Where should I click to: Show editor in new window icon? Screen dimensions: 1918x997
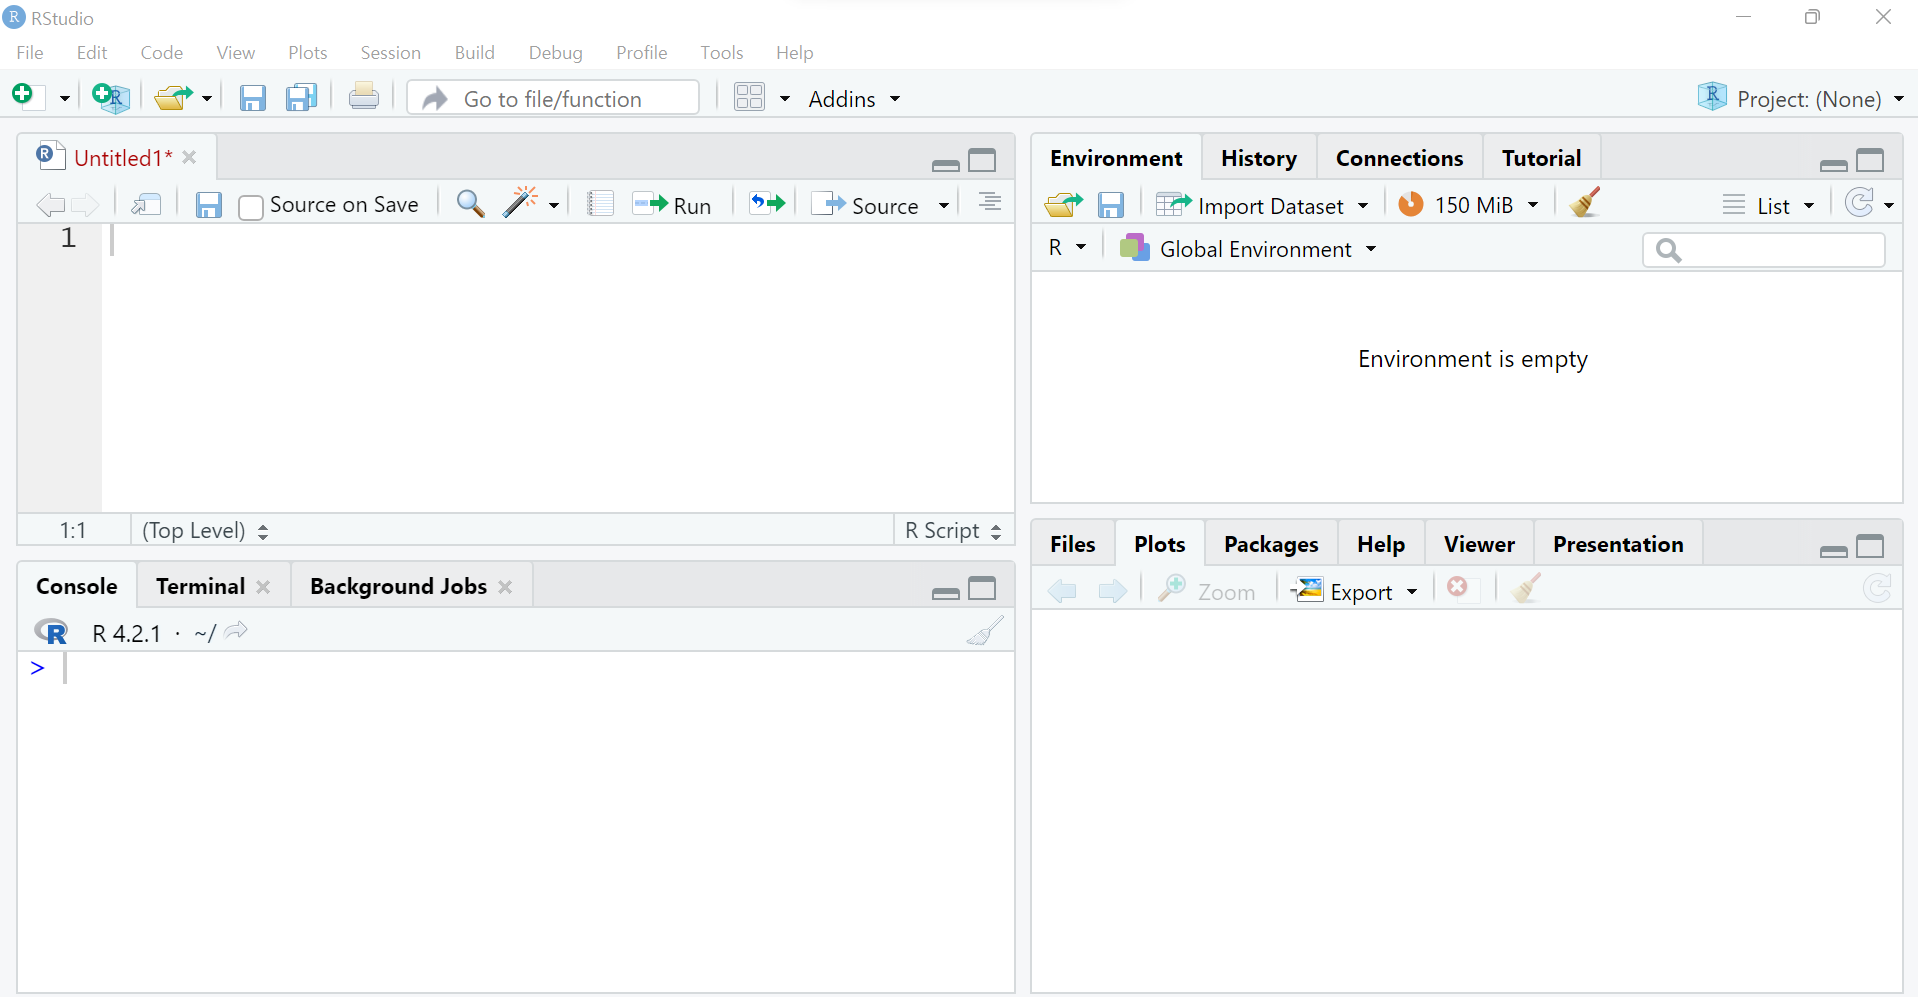pos(147,205)
